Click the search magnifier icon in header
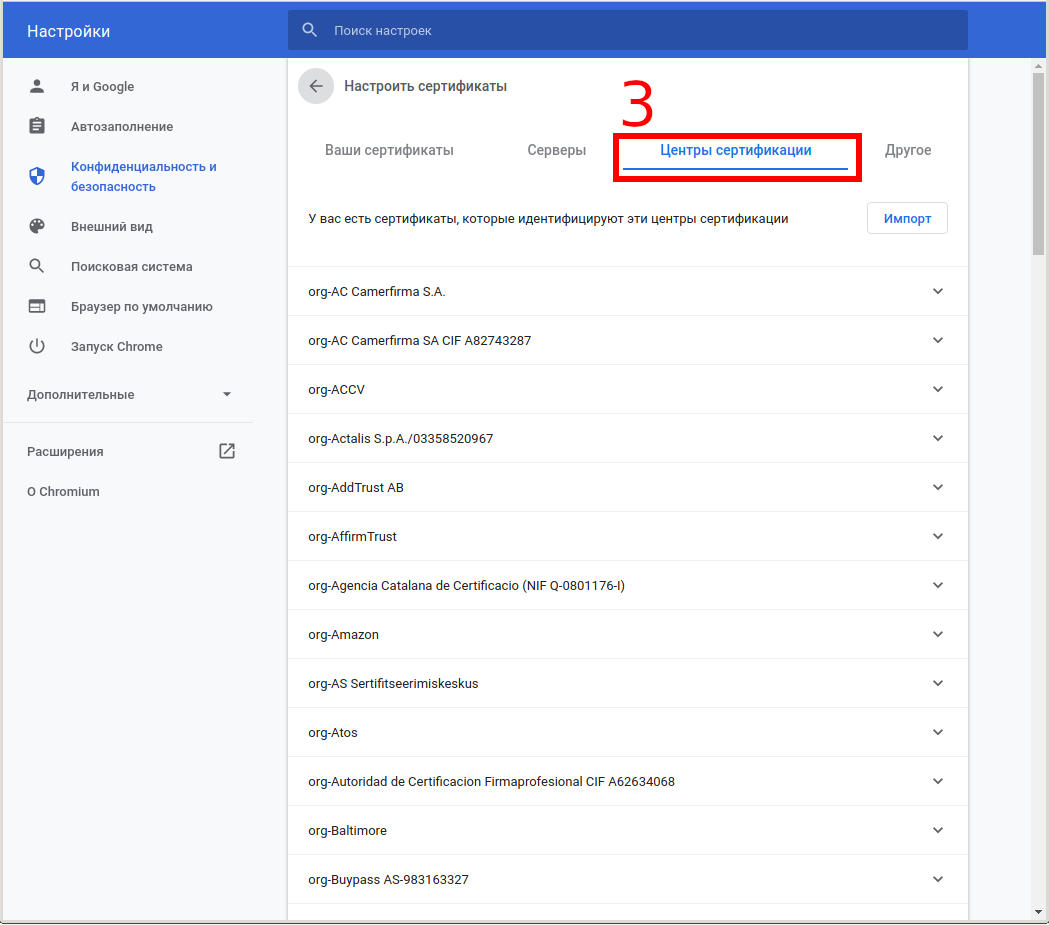The width and height of the screenshot is (1049, 925). point(310,30)
